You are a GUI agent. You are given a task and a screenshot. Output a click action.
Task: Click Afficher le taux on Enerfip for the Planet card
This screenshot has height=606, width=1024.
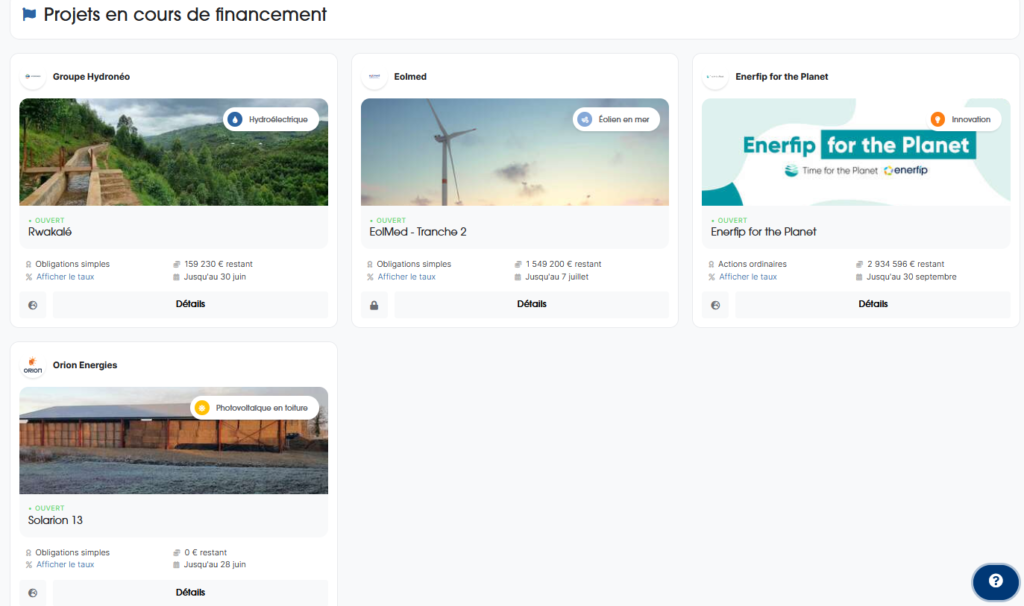[748, 277]
